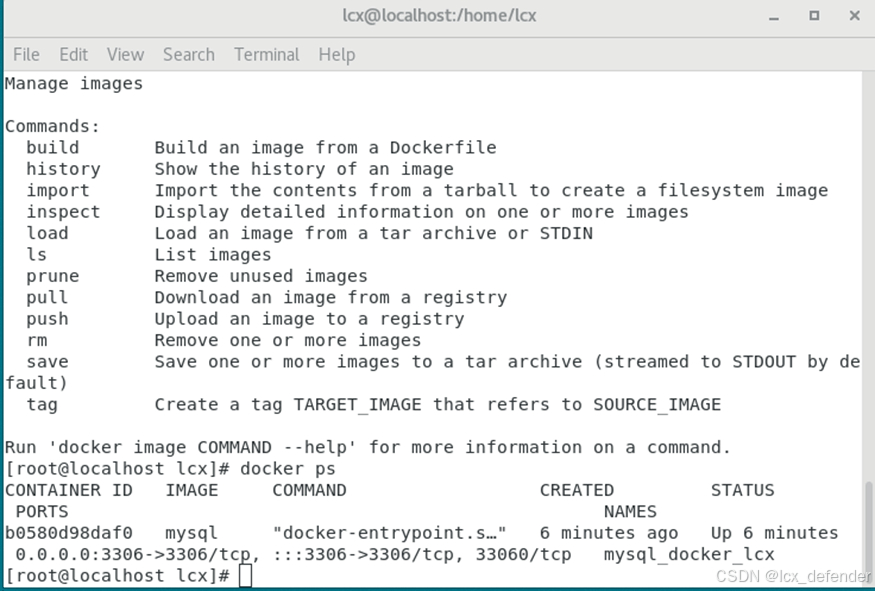Click the mysql_docker_lcx container name

tap(689, 554)
